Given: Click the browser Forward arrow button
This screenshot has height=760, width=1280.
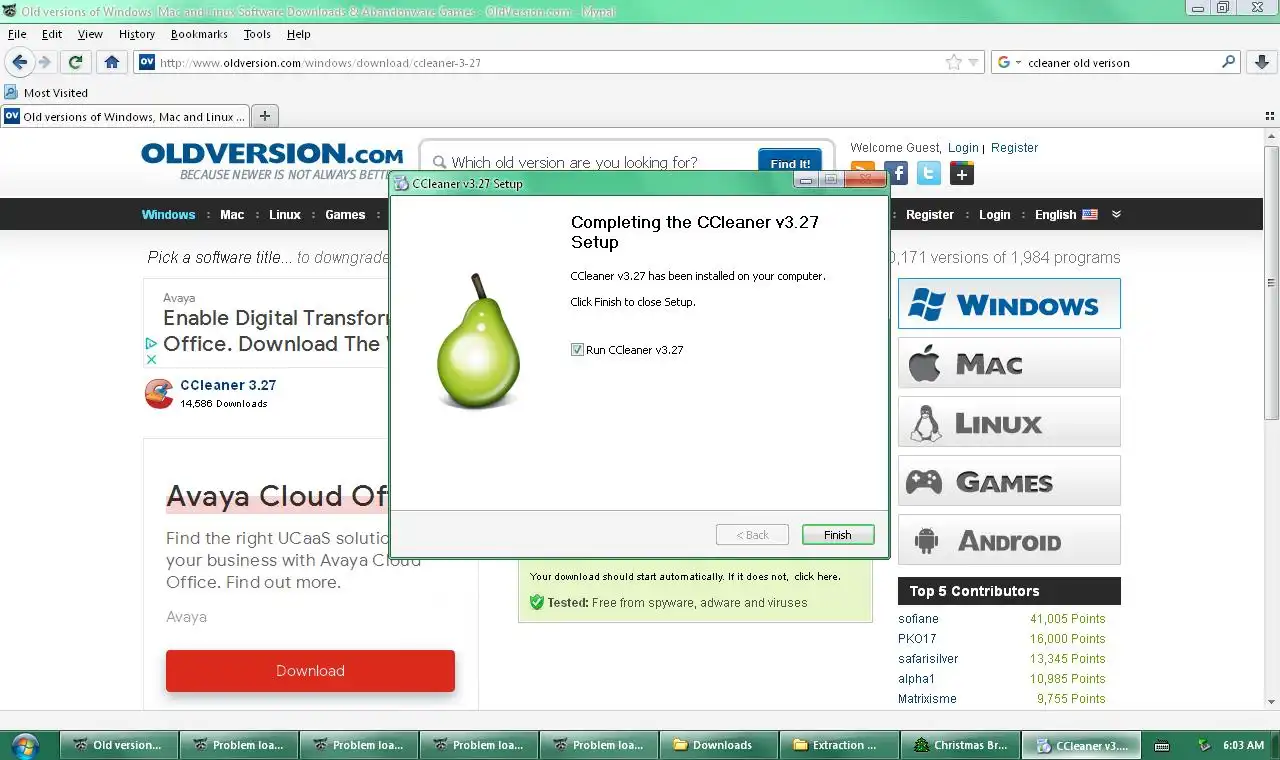Looking at the screenshot, I should click(44, 62).
